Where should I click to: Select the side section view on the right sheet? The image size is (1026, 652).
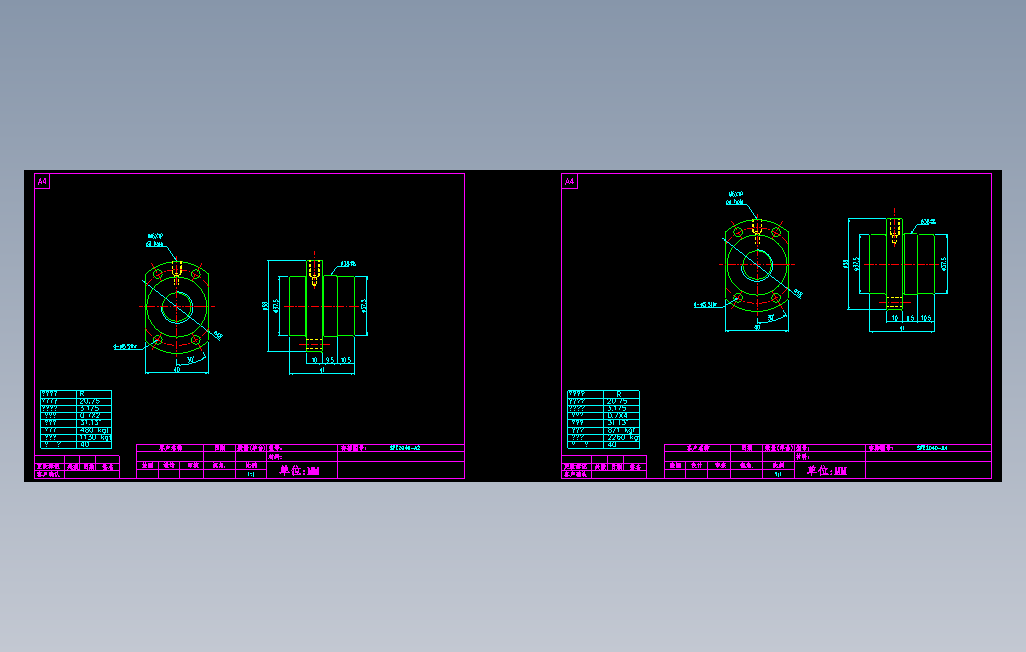[902, 264]
